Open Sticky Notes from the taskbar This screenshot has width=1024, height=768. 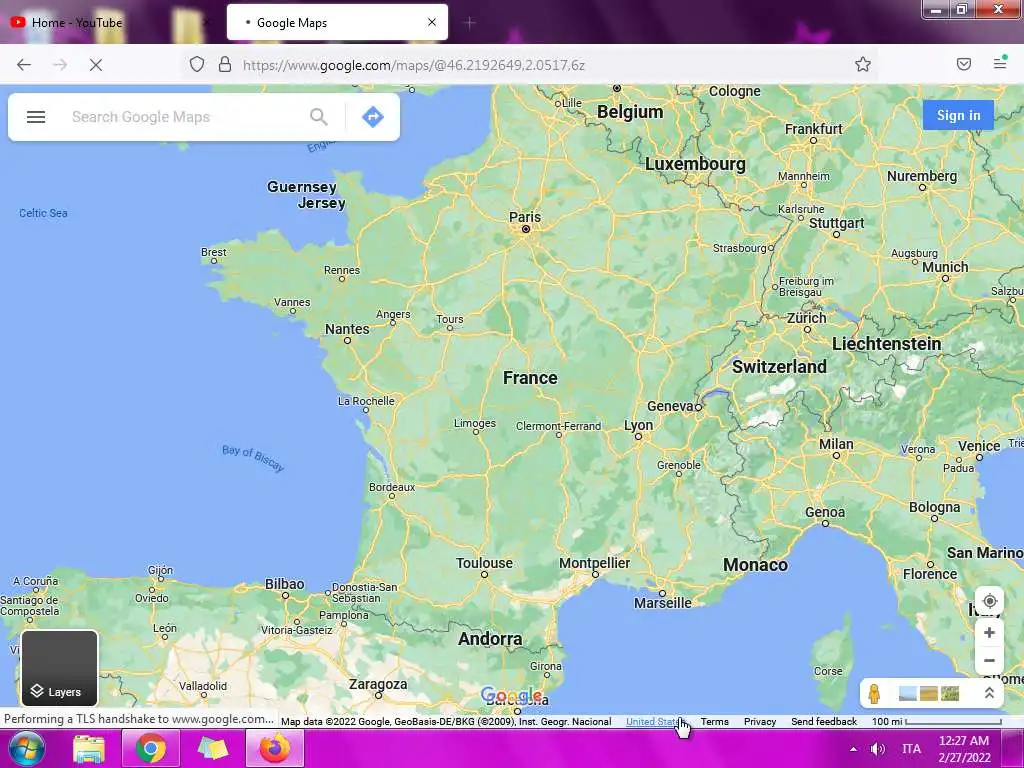tap(213, 748)
